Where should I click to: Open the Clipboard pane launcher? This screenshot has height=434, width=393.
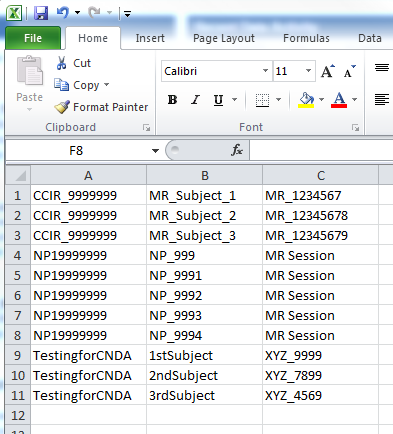pyautogui.click(x=146, y=127)
